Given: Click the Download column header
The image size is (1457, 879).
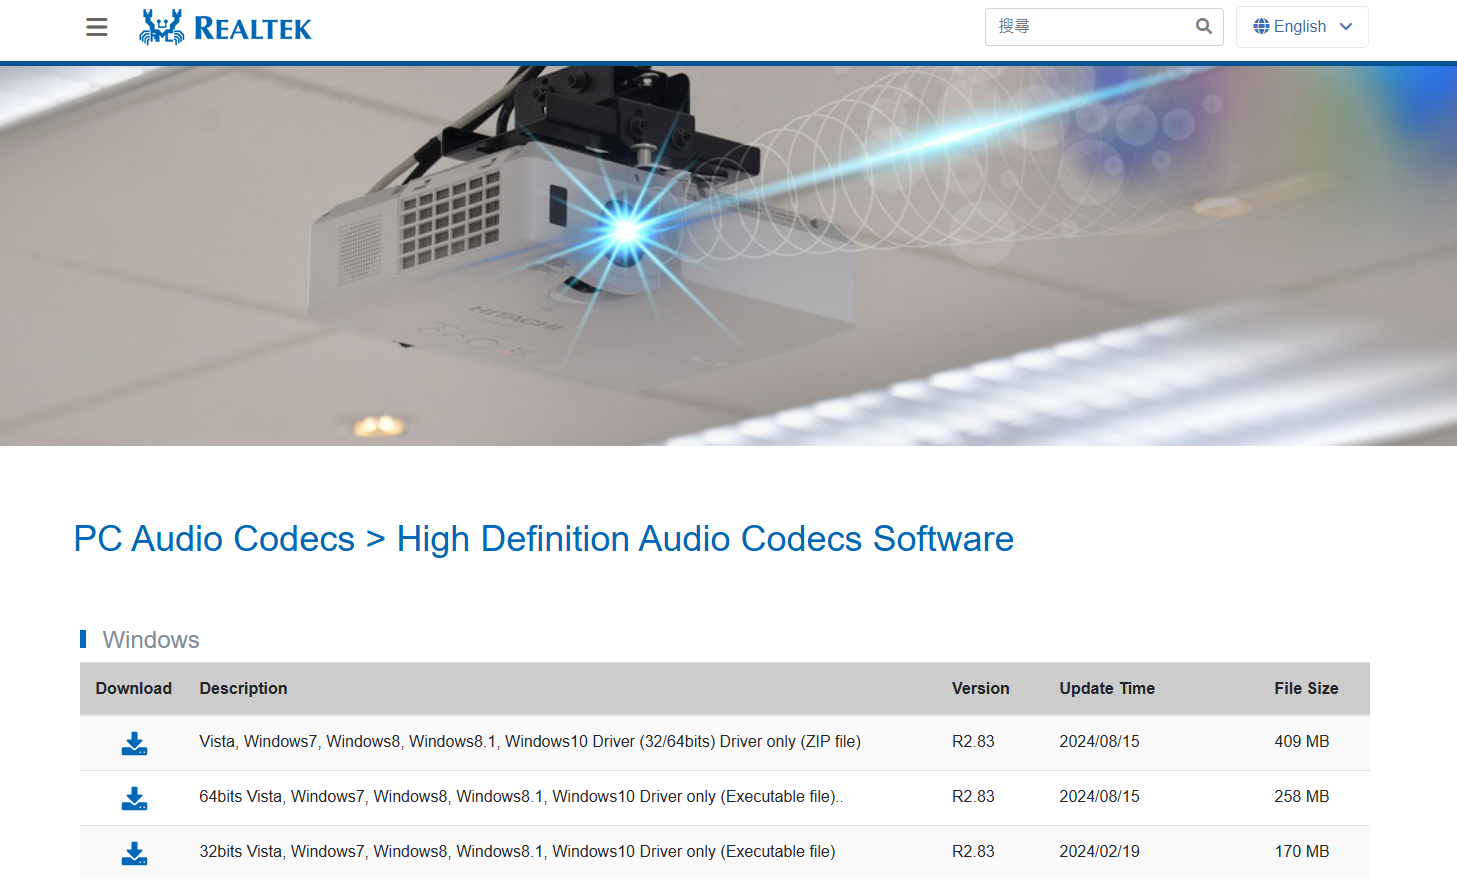Looking at the screenshot, I should click(x=134, y=688).
